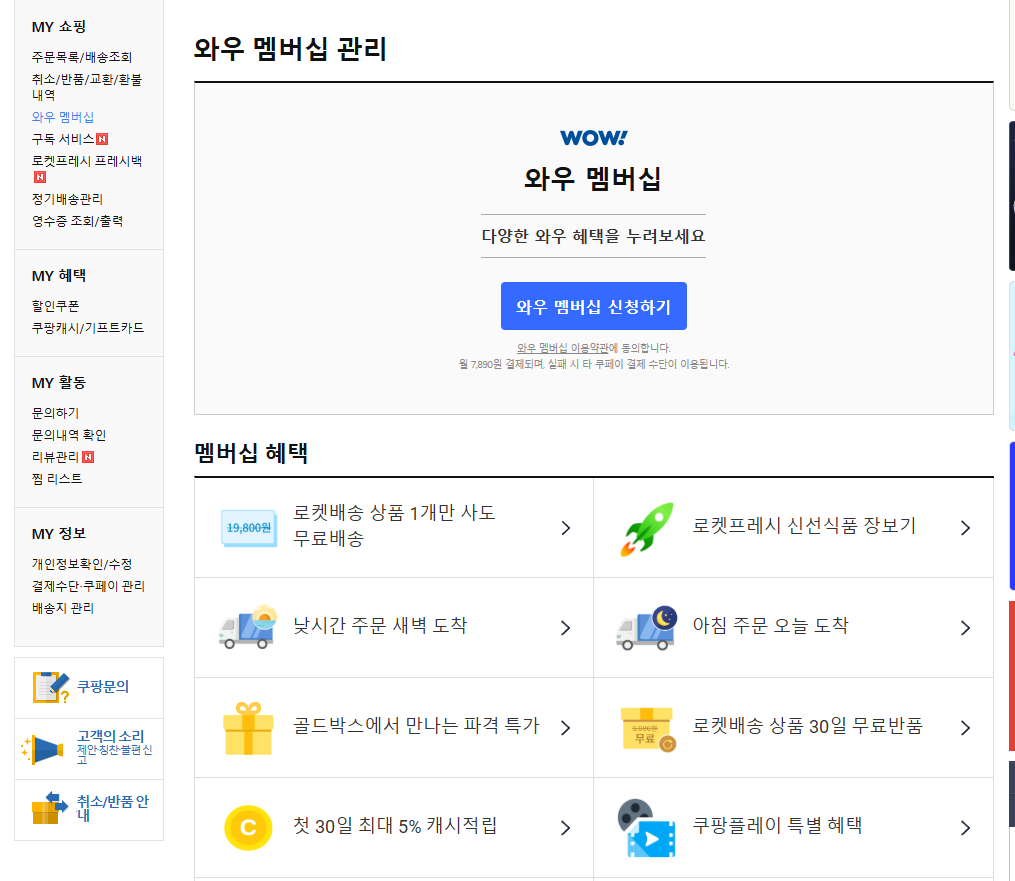The height and width of the screenshot is (881, 1015).
Task: Open 개인정보확인/수정 menu item
Action: 82,564
